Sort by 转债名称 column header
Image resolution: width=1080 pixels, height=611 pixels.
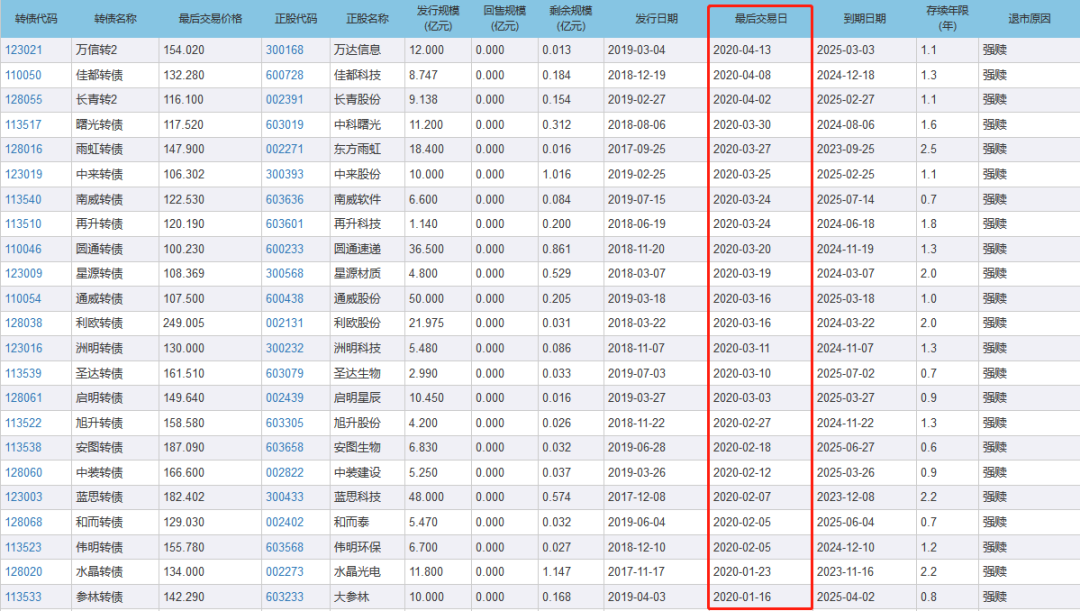(x=115, y=19)
